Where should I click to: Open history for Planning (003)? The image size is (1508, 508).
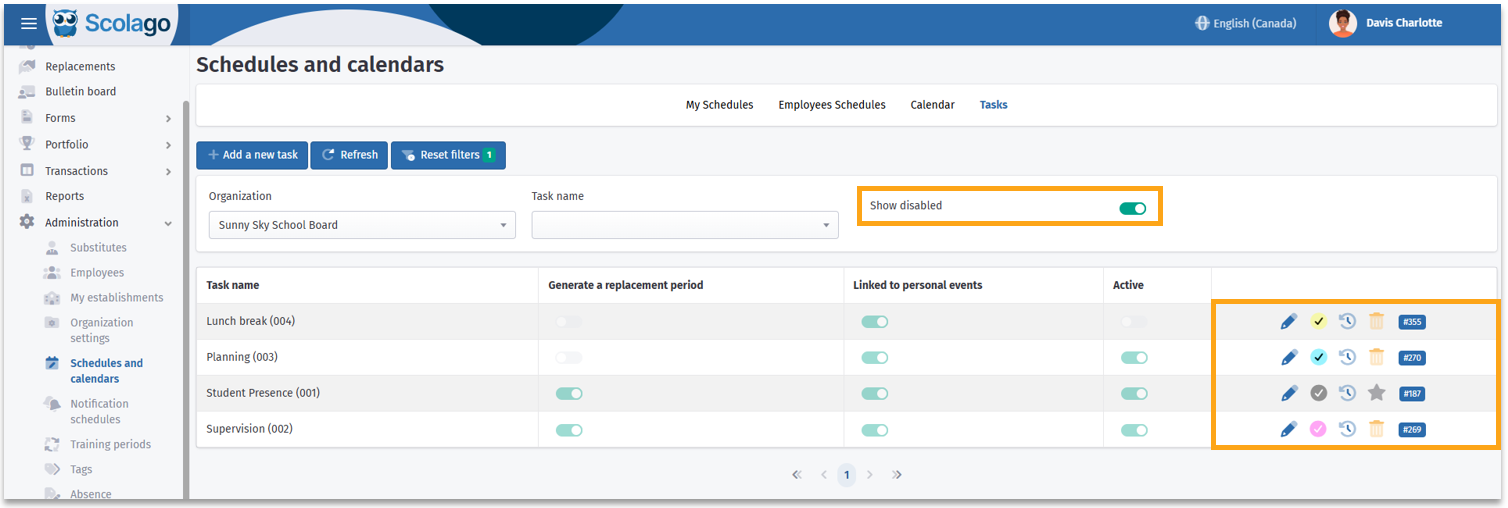pos(1348,357)
